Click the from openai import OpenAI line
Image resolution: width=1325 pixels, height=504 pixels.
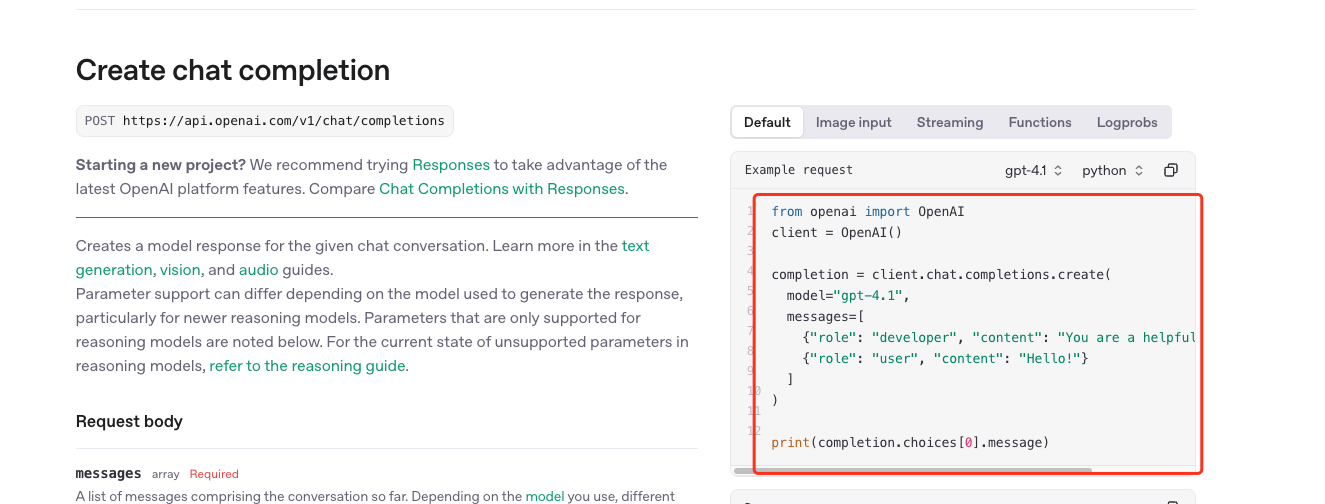(868, 212)
